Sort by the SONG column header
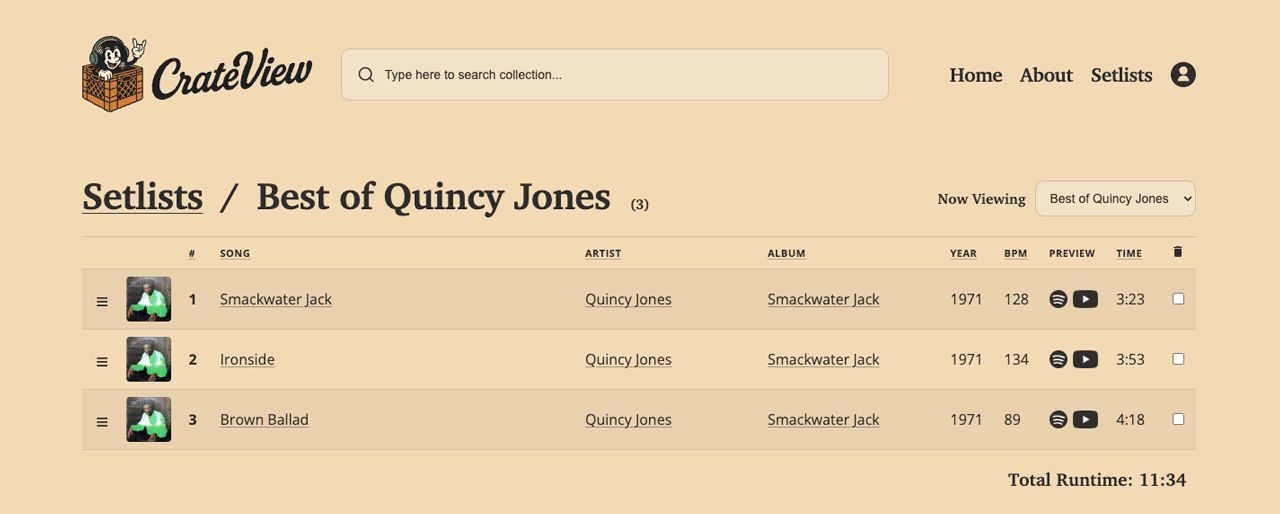Viewport: 1280px width, 514px height. pyautogui.click(x=235, y=253)
